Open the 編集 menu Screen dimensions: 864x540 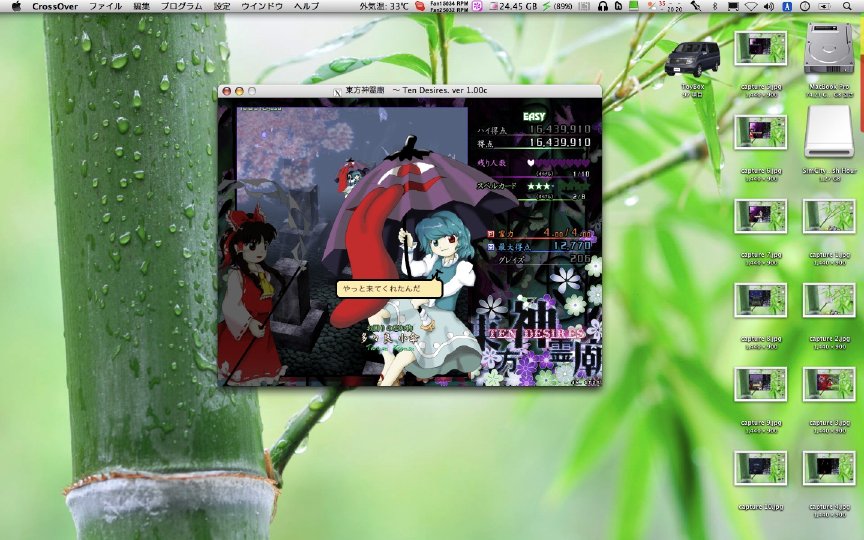click(141, 6)
